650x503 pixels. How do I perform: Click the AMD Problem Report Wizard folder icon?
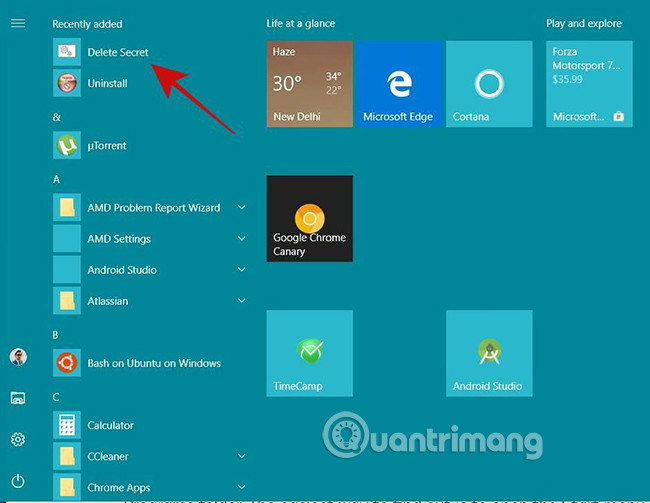point(67,207)
